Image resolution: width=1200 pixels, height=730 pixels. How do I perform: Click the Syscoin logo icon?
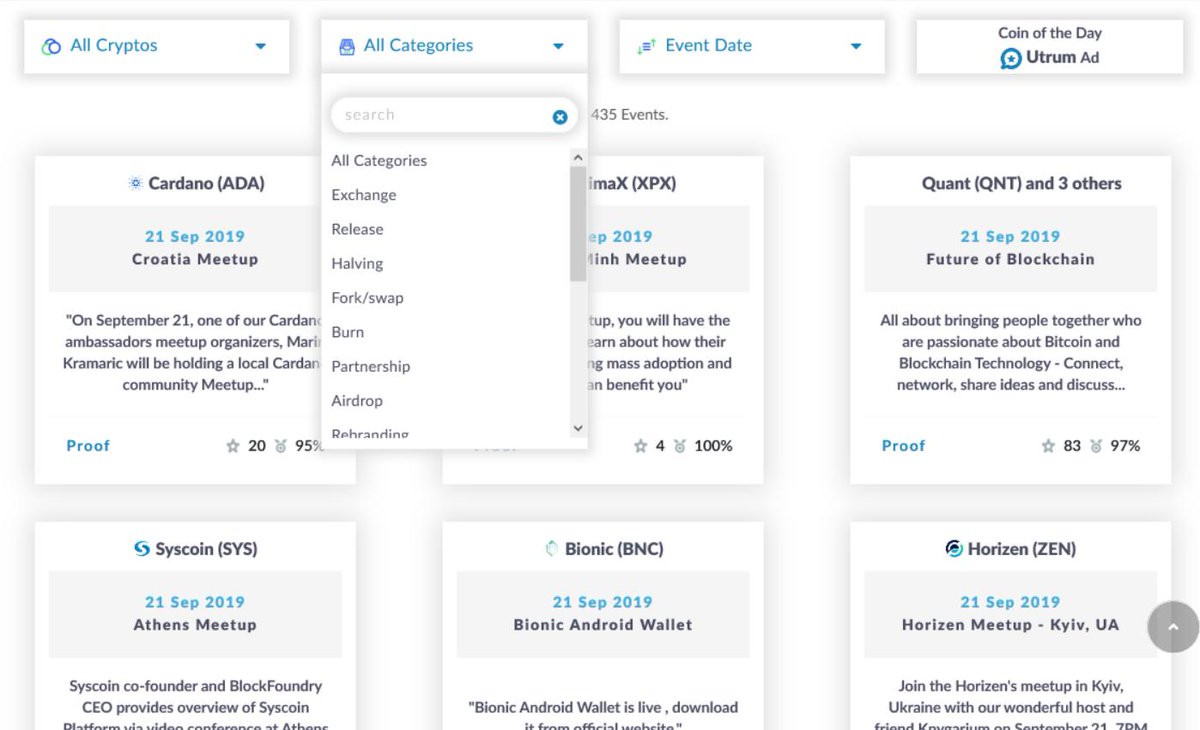[141, 549]
